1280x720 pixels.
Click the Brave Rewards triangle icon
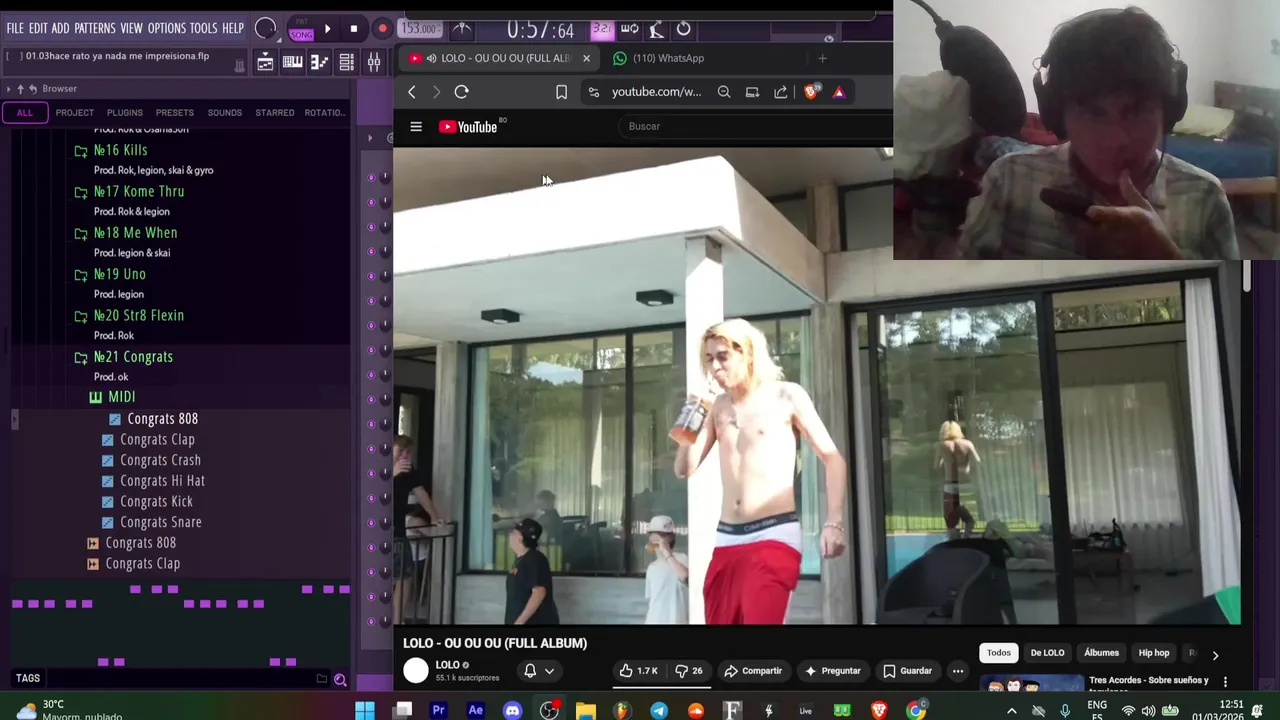[838, 92]
